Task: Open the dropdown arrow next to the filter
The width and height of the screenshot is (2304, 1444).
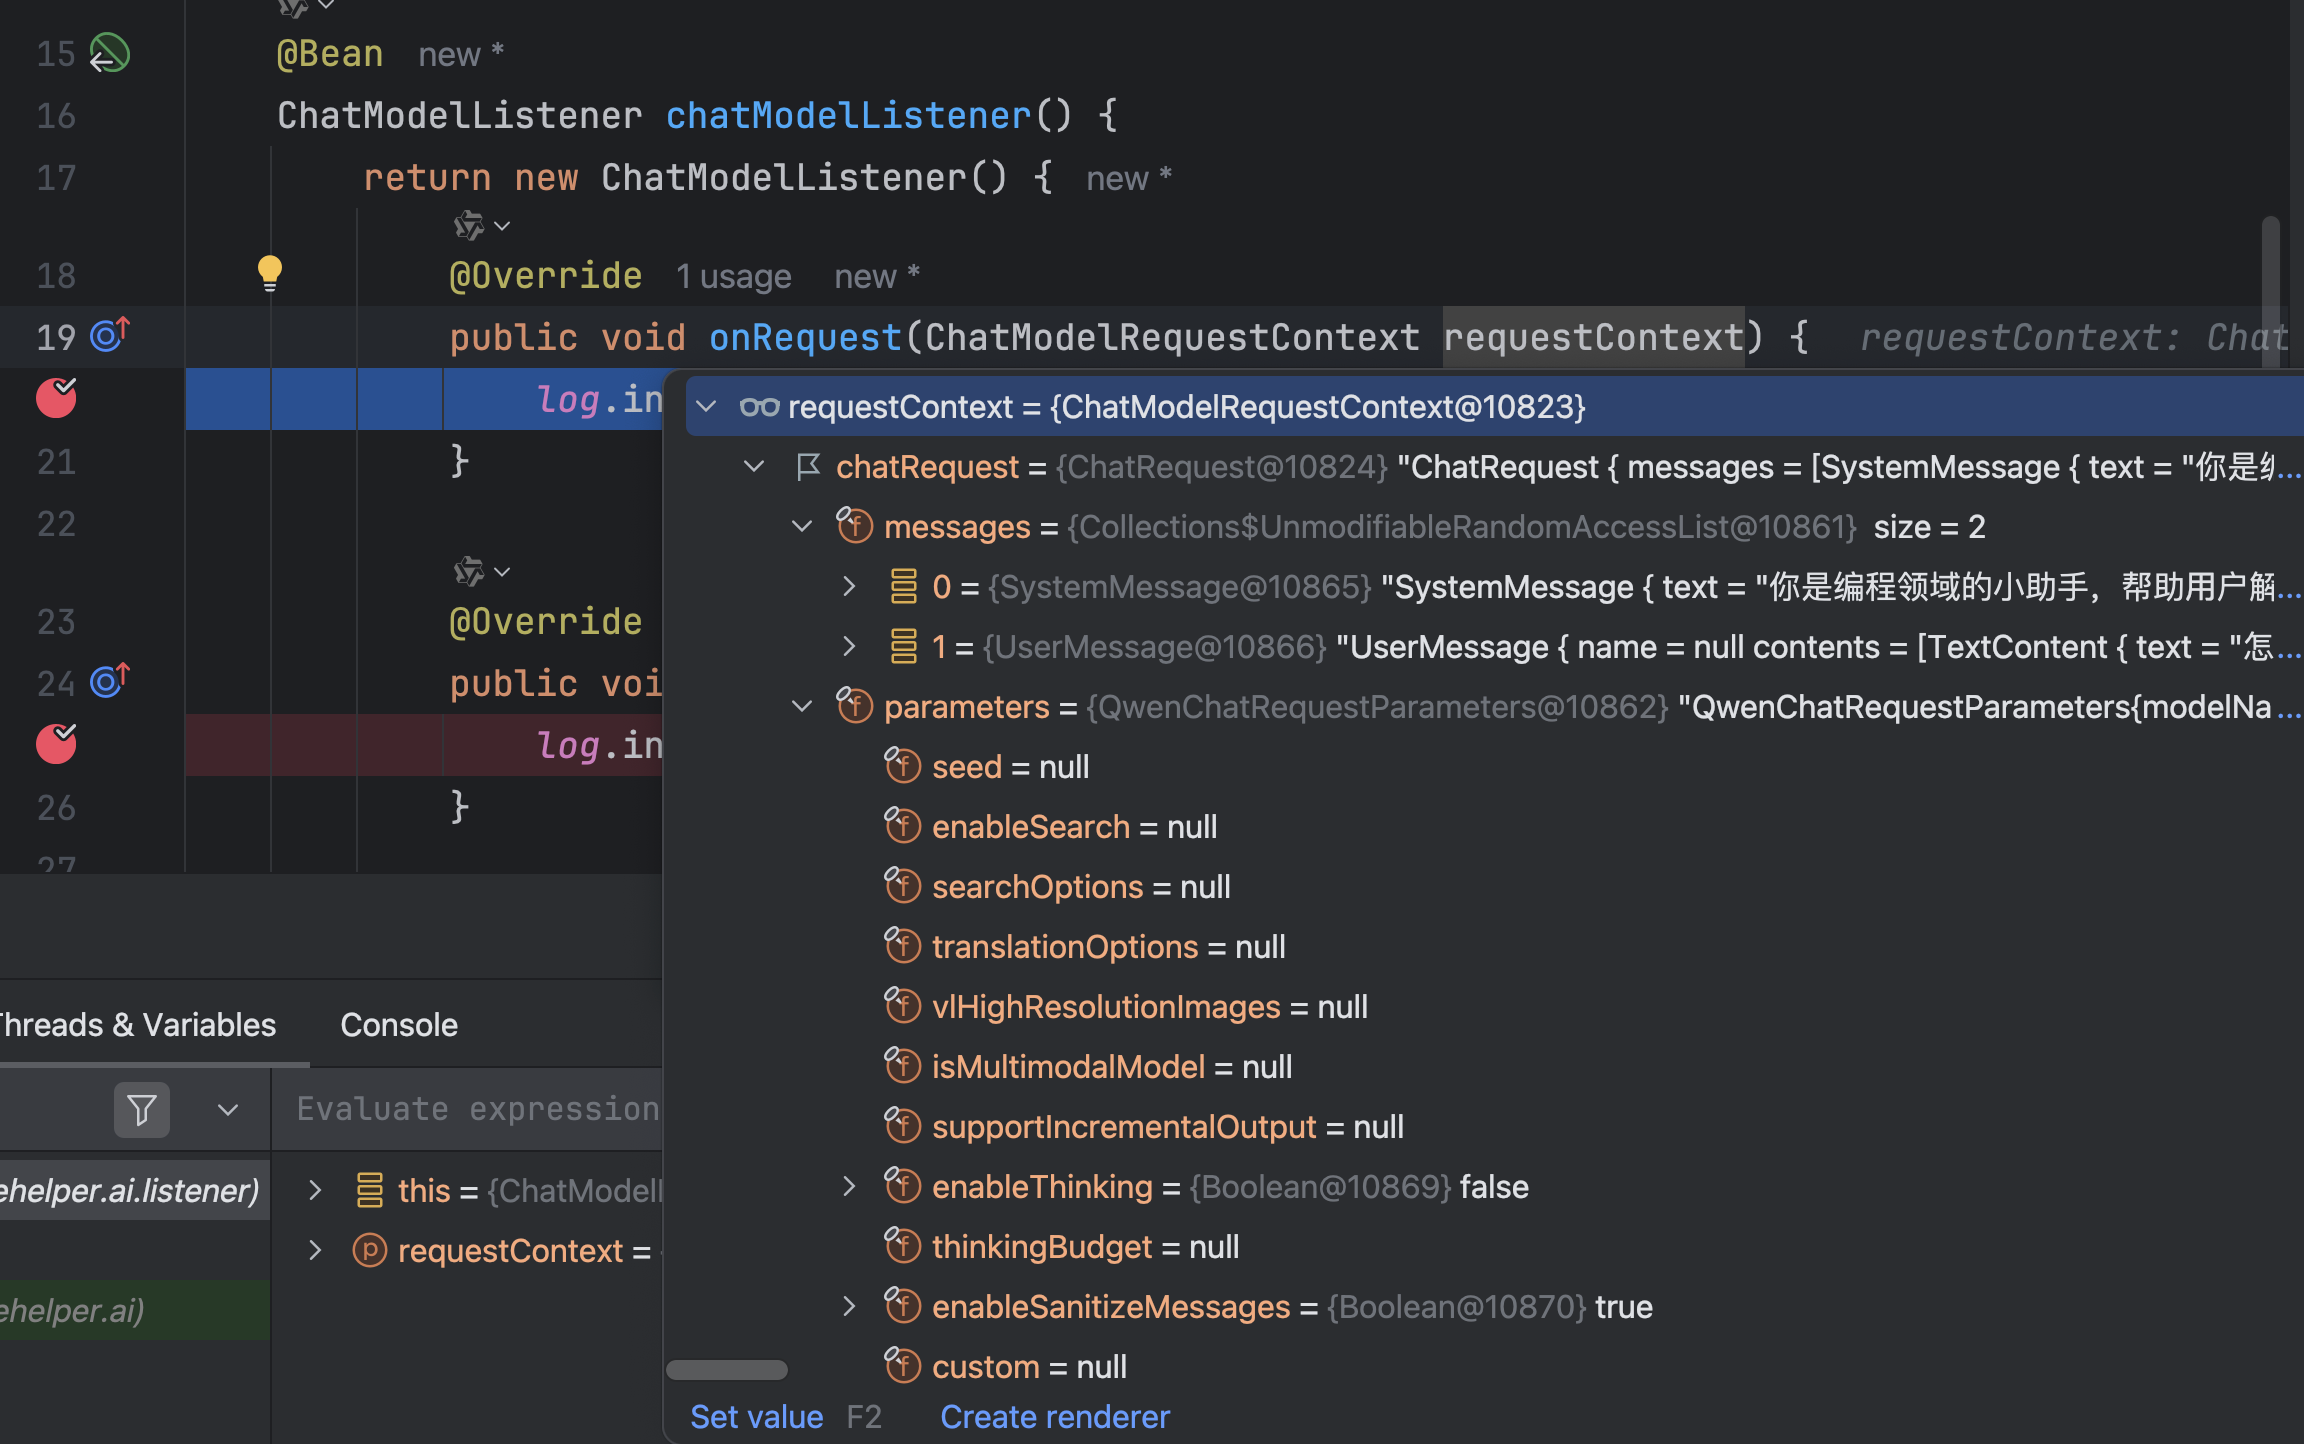Action: coord(228,1110)
